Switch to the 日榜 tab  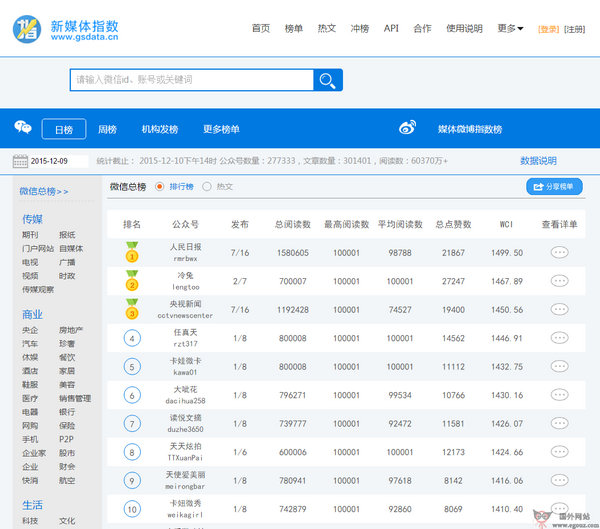click(x=64, y=129)
